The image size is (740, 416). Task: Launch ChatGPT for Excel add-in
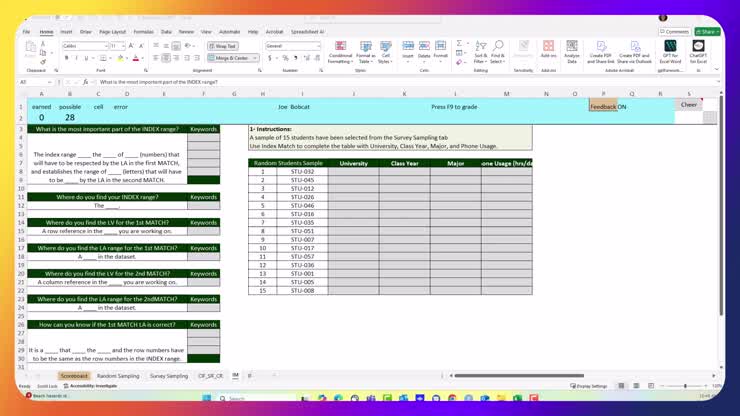pyautogui.click(x=698, y=52)
